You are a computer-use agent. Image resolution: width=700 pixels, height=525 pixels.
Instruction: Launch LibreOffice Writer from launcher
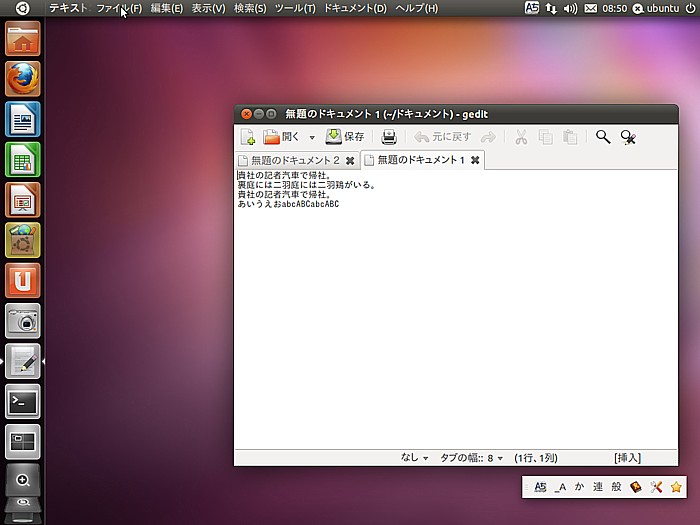[x=23, y=119]
